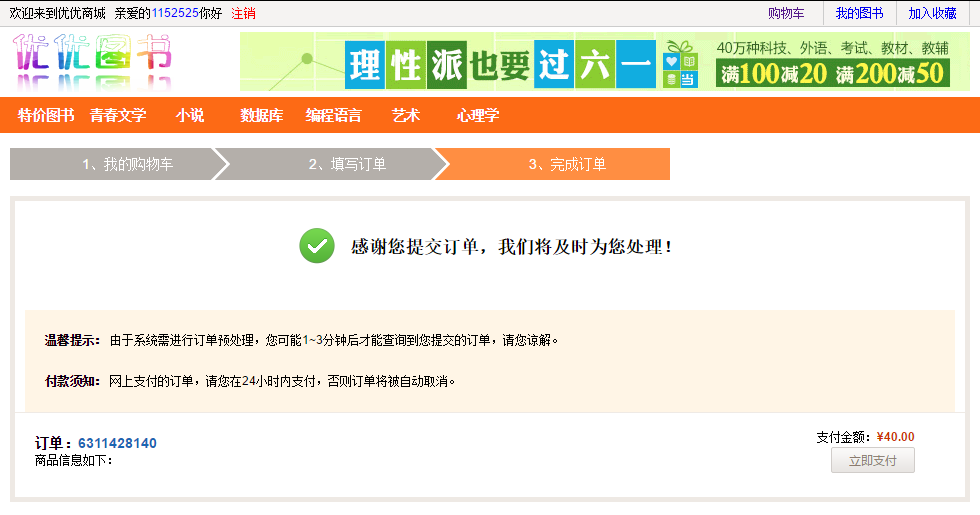This screenshot has height=515, width=980.
Task: Open the 心理学 psychology category
Action: [478, 115]
